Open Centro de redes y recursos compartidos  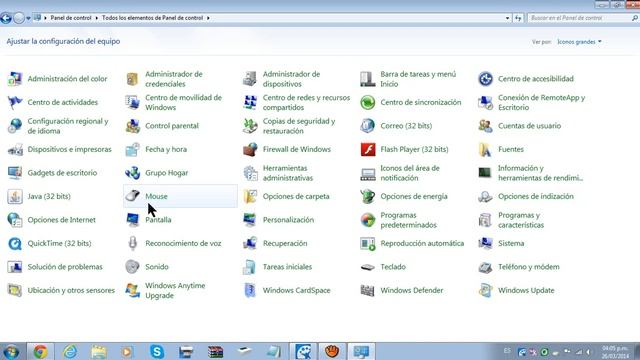(x=306, y=102)
